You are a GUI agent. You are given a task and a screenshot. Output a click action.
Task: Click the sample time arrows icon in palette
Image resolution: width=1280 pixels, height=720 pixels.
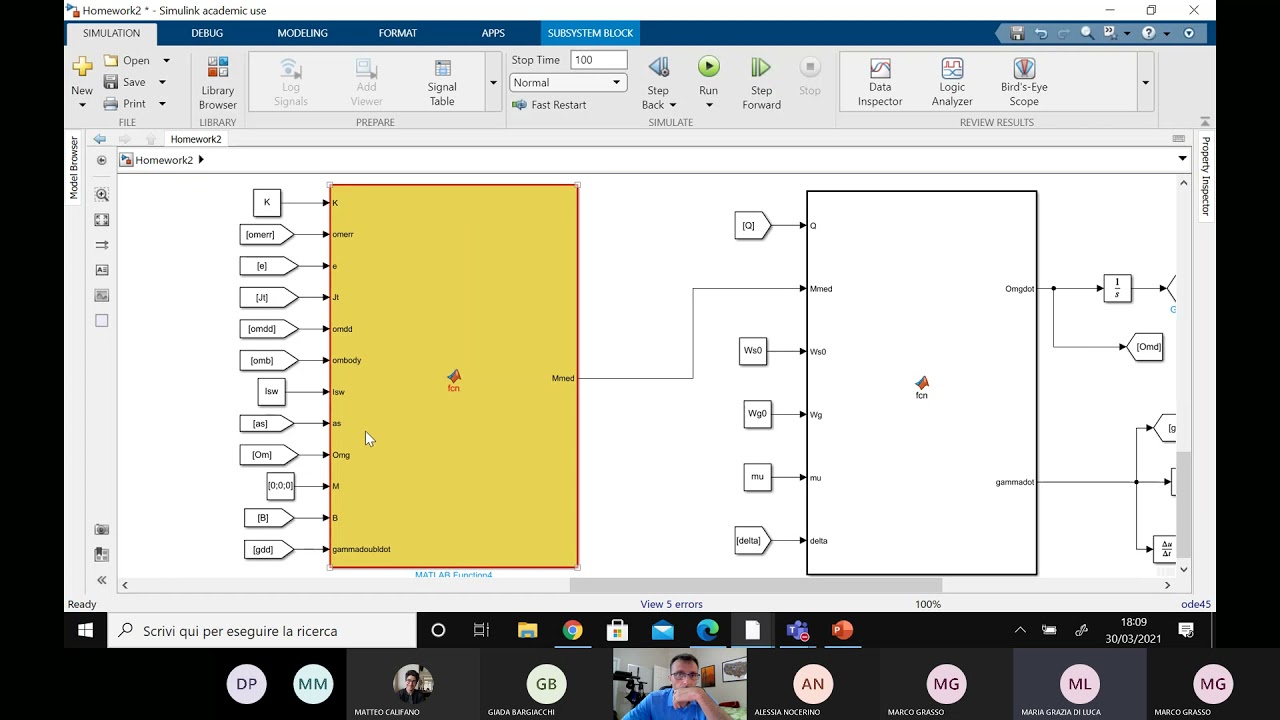101,245
